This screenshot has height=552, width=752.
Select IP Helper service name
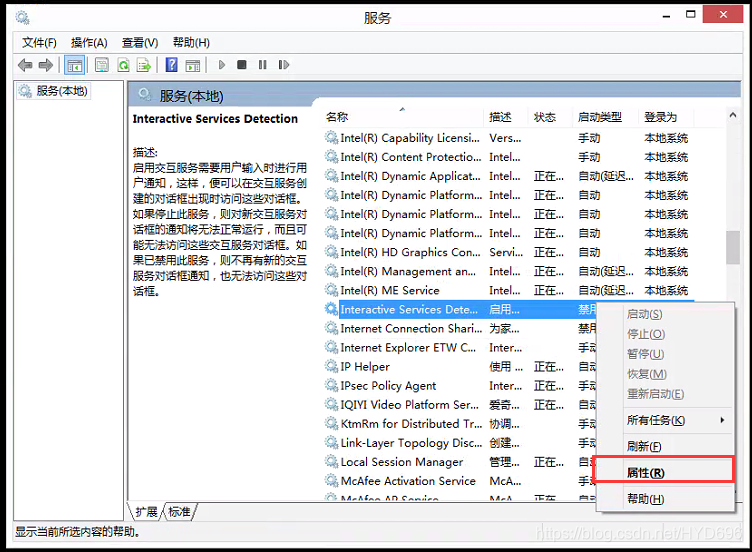pyautogui.click(x=365, y=366)
